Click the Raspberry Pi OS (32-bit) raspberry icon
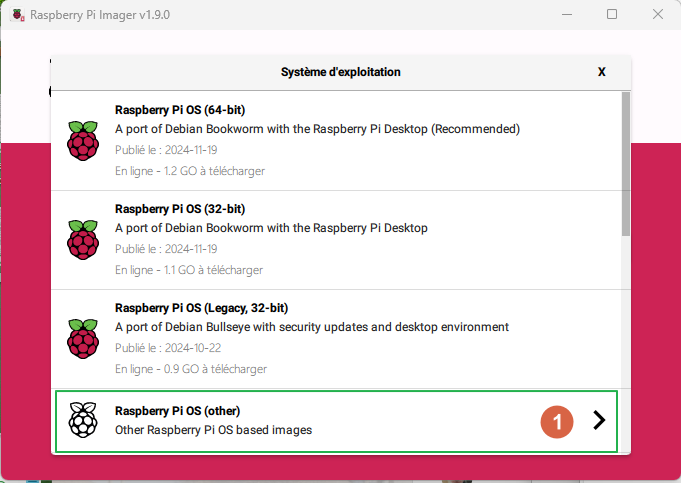This screenshot has width=681, height=483. coord(83,239)
